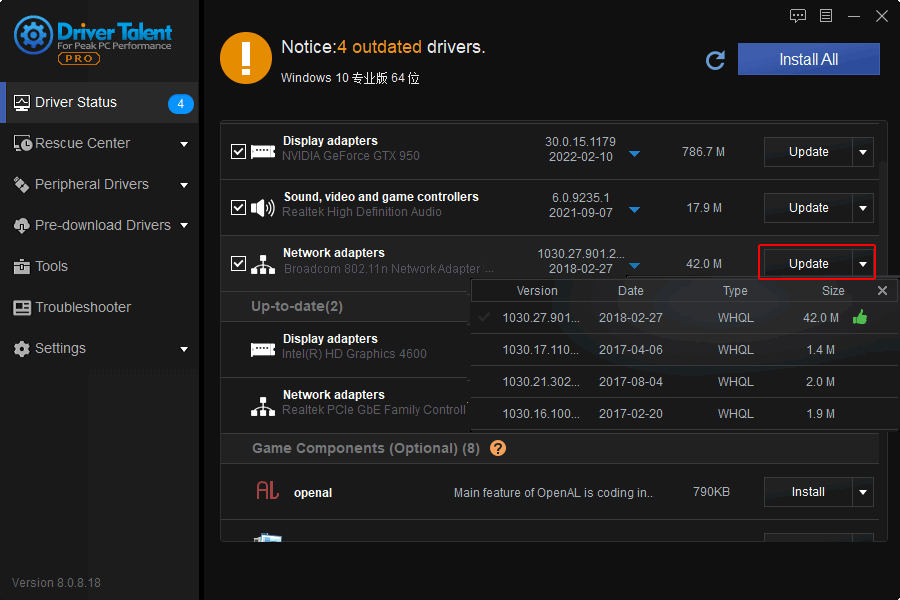Click the Settings gear icon

21,349
